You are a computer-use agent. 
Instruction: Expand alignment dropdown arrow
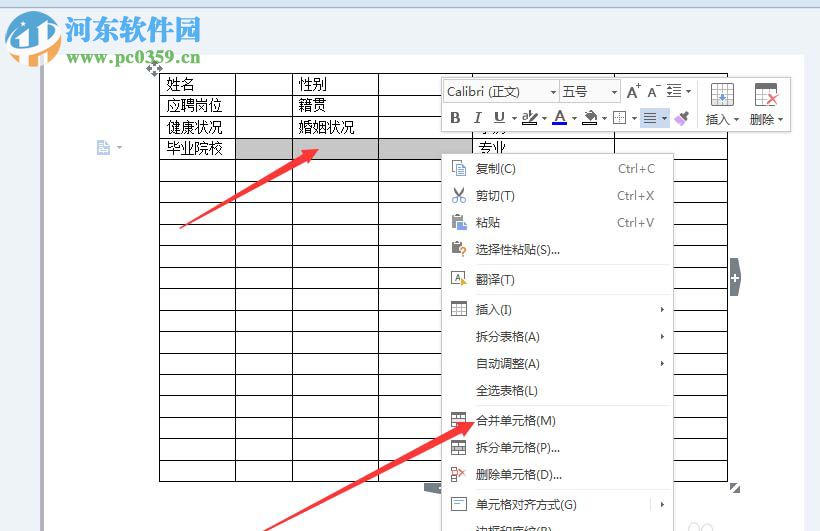click(664, 118)
